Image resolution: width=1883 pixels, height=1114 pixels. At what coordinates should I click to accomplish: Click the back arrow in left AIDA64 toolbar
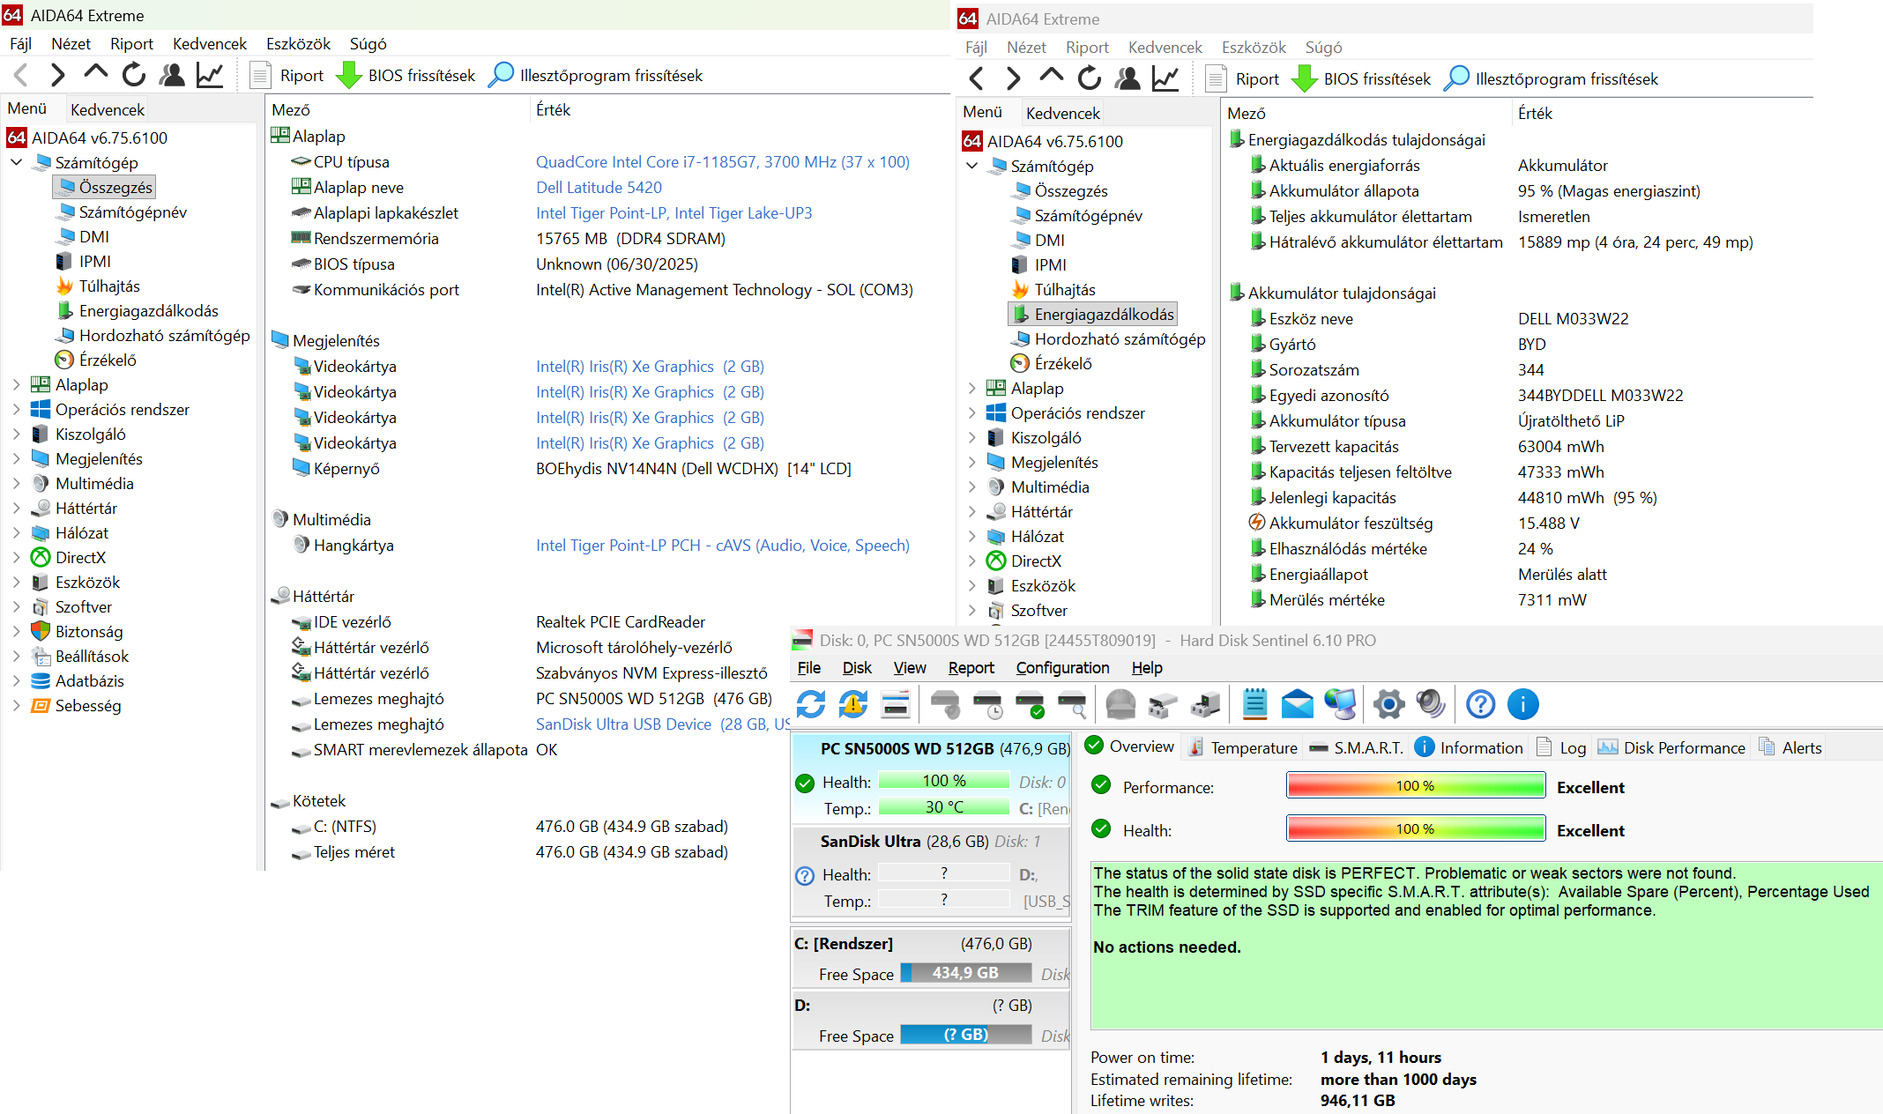[21, 75]
